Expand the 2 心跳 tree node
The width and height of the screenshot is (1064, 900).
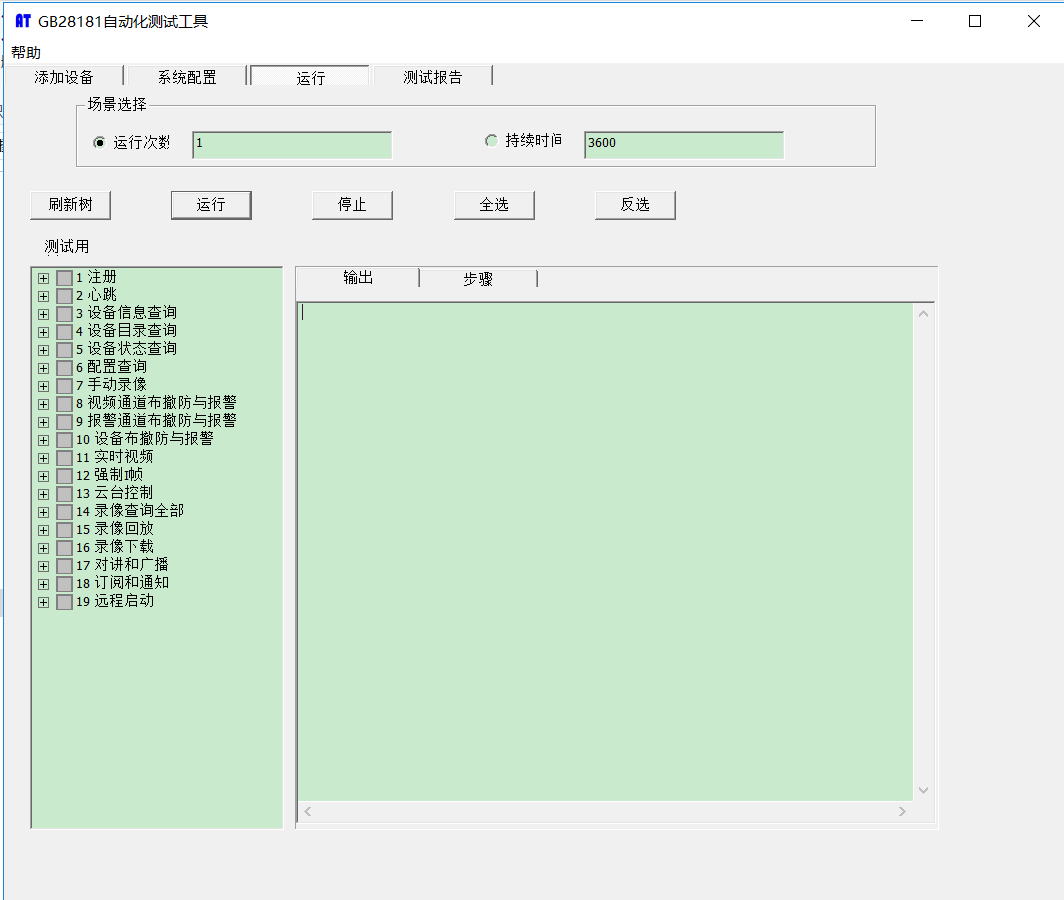click(x=43, y=296)
